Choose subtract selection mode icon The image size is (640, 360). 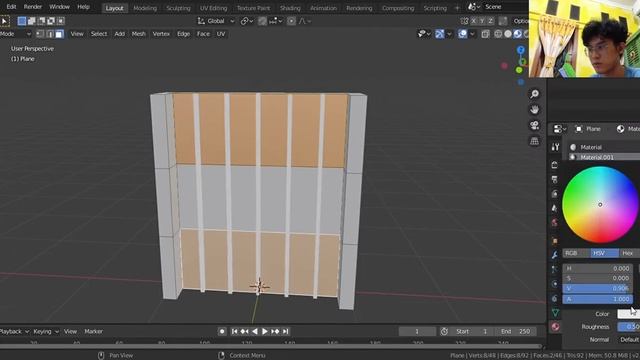pyautogui.click(x=41, y=21)
